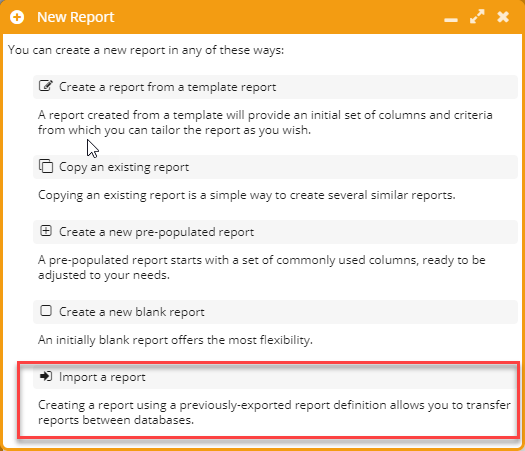Open Create a new pre-populated report

pos(275,232)
